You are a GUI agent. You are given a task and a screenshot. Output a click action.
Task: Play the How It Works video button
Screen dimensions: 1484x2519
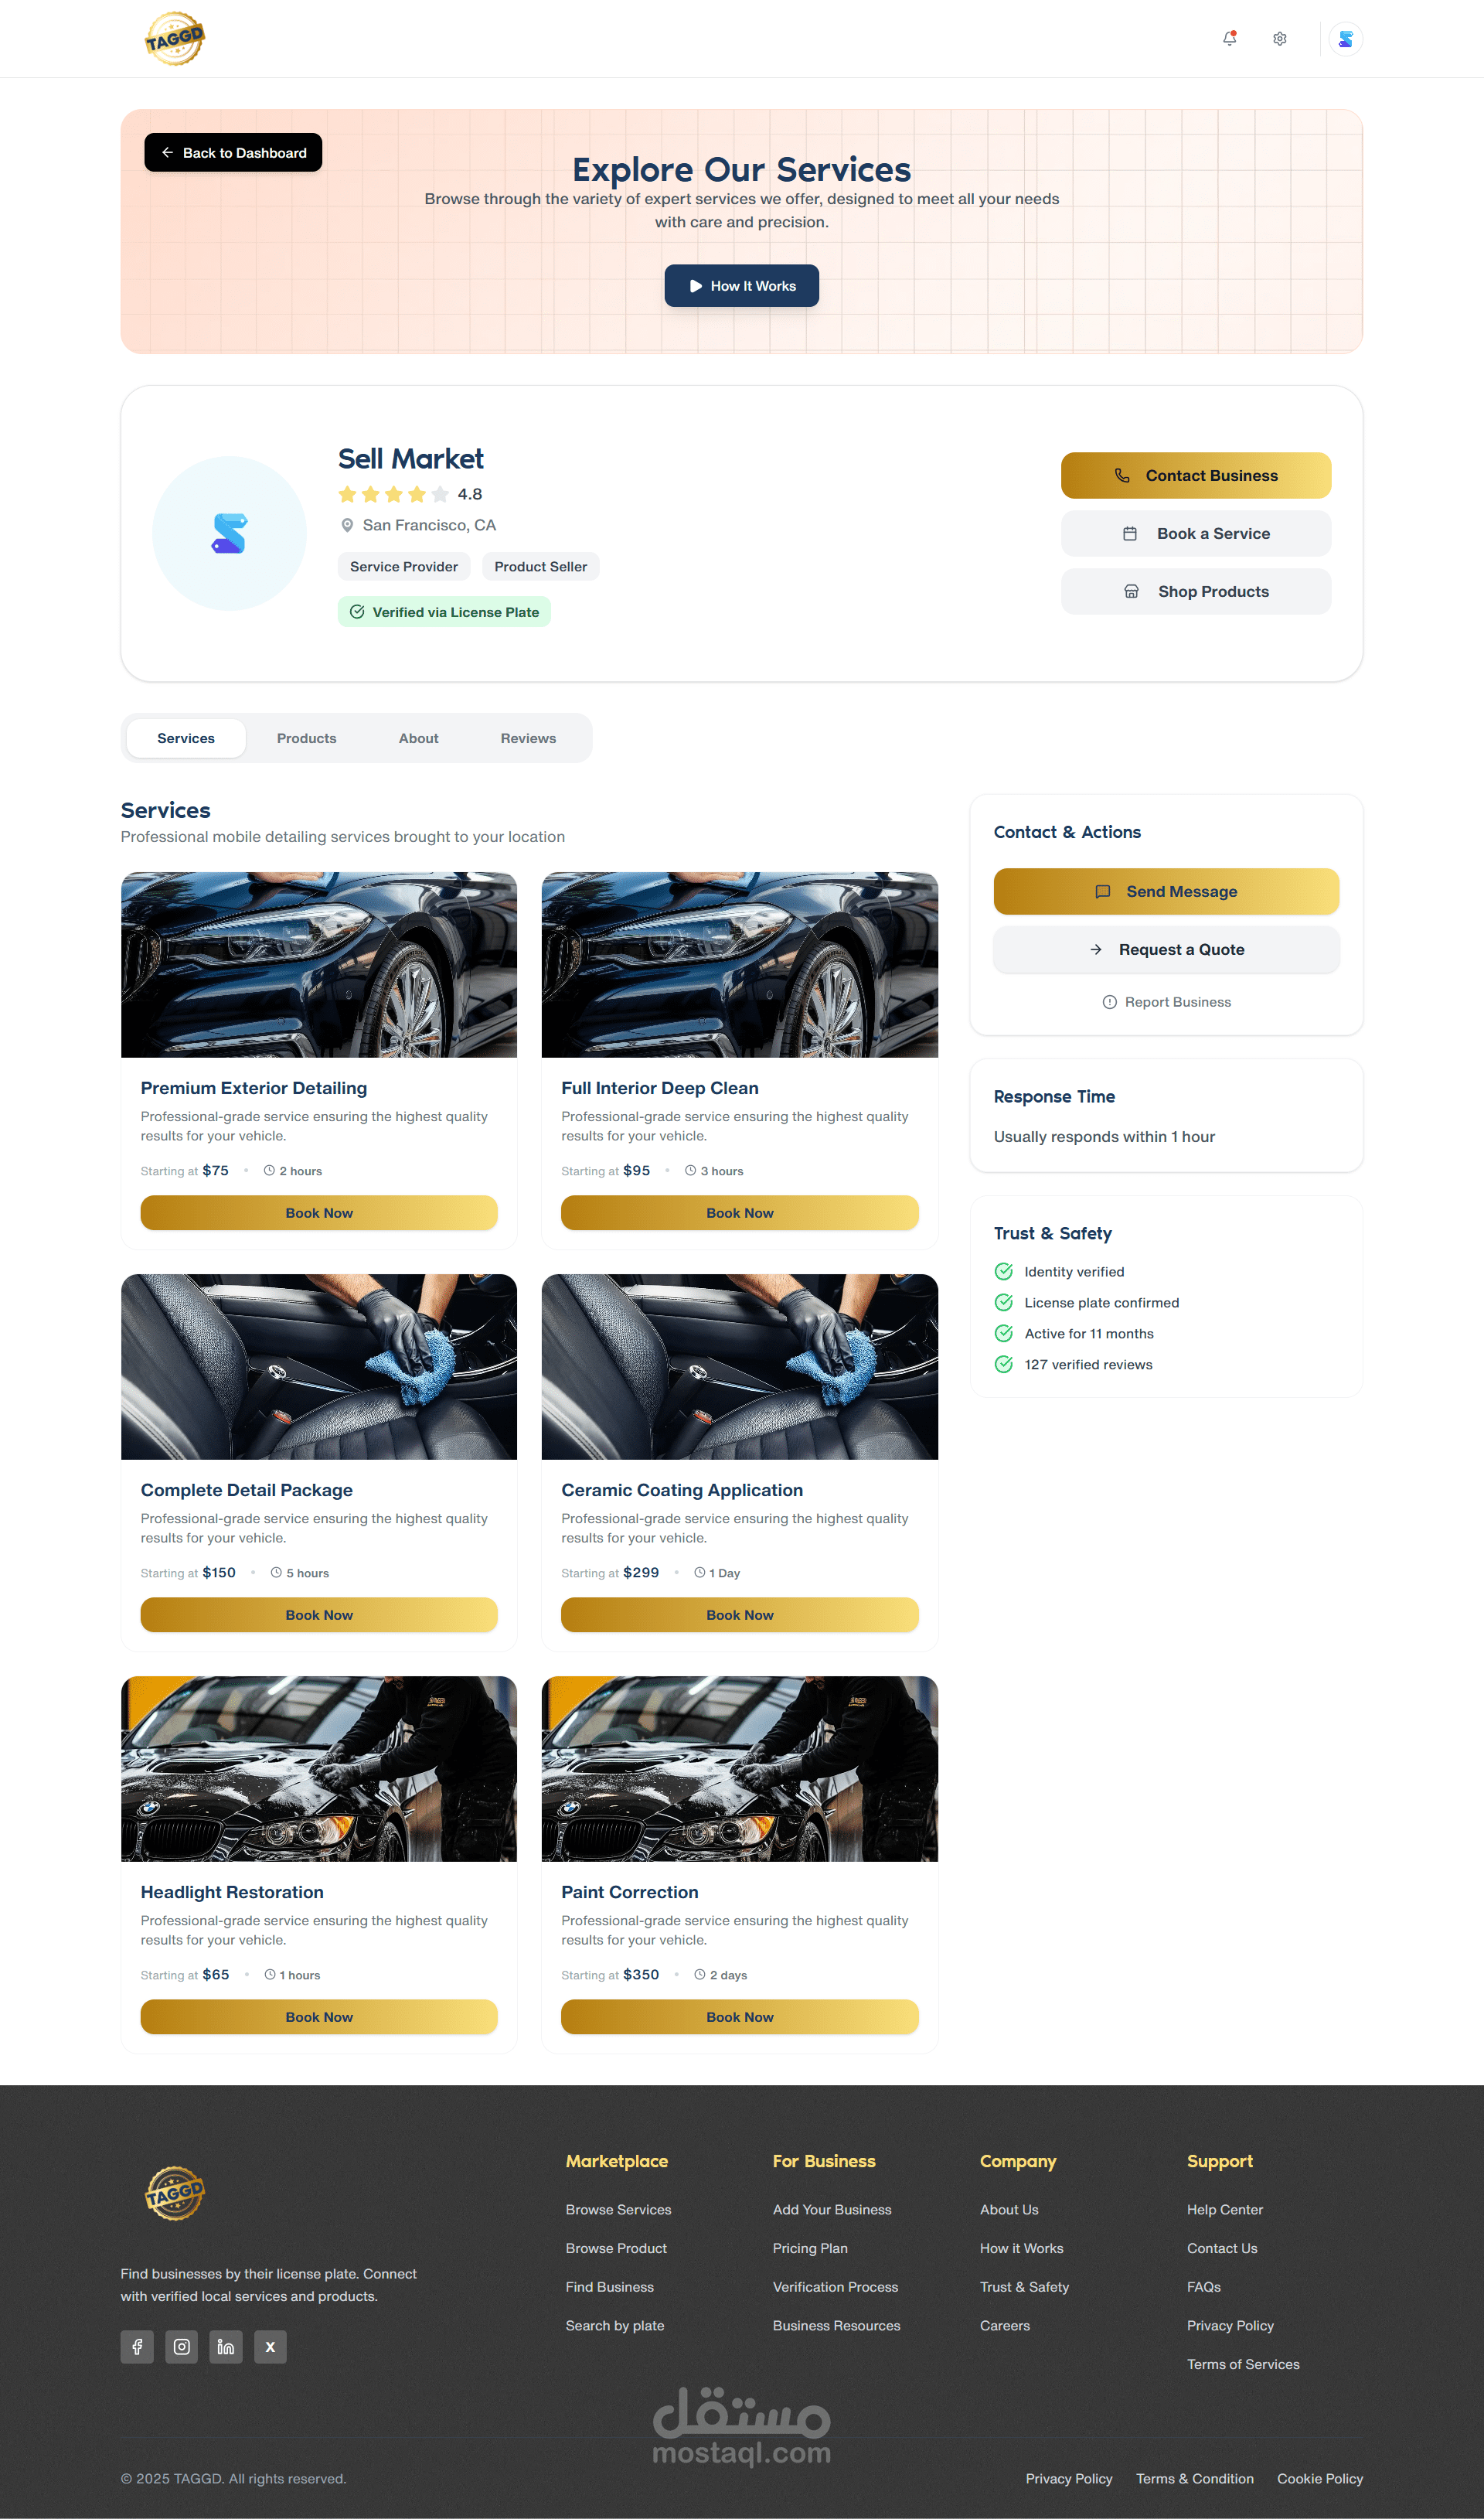pyautogui.click(x=741, y=286)
